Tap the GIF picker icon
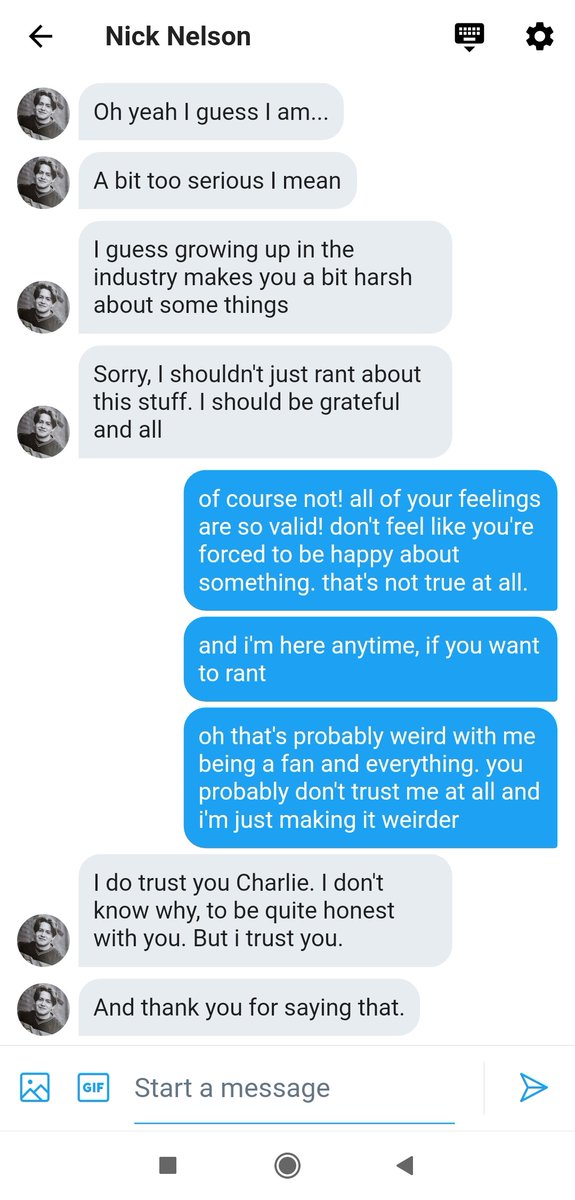575x1200 pixels. point(93,1087)
